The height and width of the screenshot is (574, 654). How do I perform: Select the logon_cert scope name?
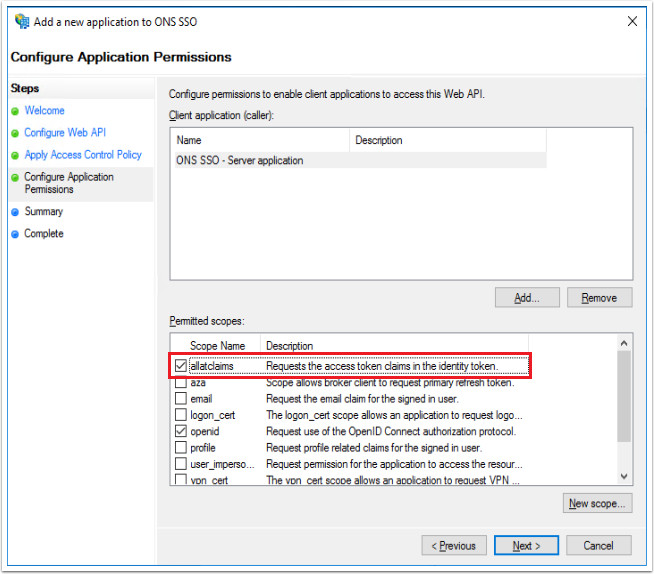click(x=212, y=415)
